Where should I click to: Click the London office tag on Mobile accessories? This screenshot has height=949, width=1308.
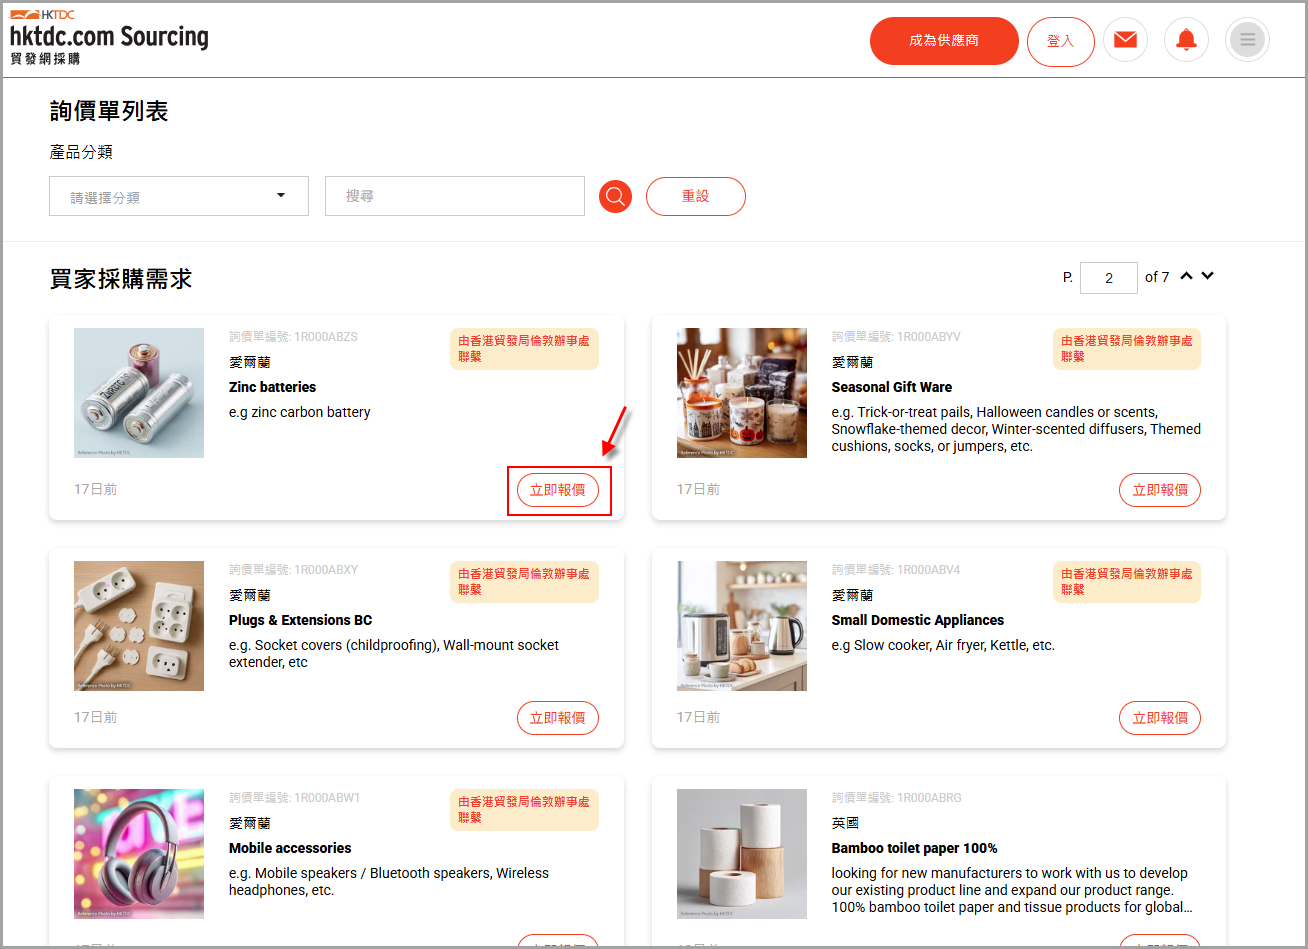524,810
